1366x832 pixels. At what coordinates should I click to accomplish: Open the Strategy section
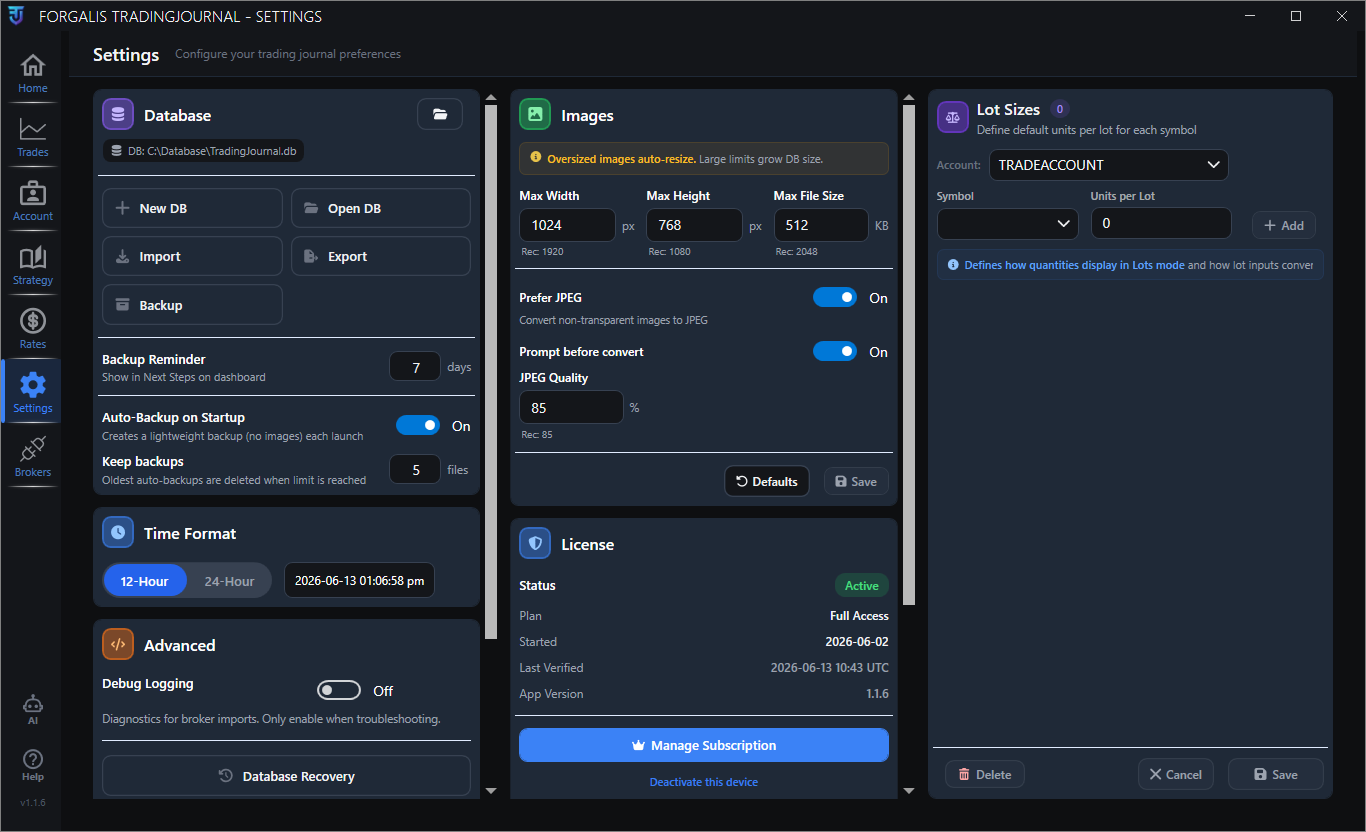(33, 266)
